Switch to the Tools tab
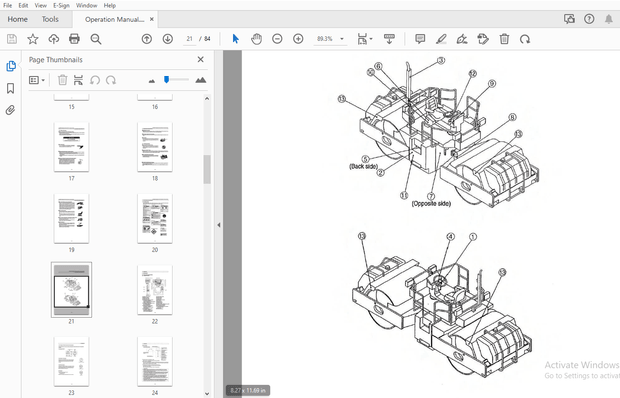Viewport: 620px width, 398px height. coord(50,19)
